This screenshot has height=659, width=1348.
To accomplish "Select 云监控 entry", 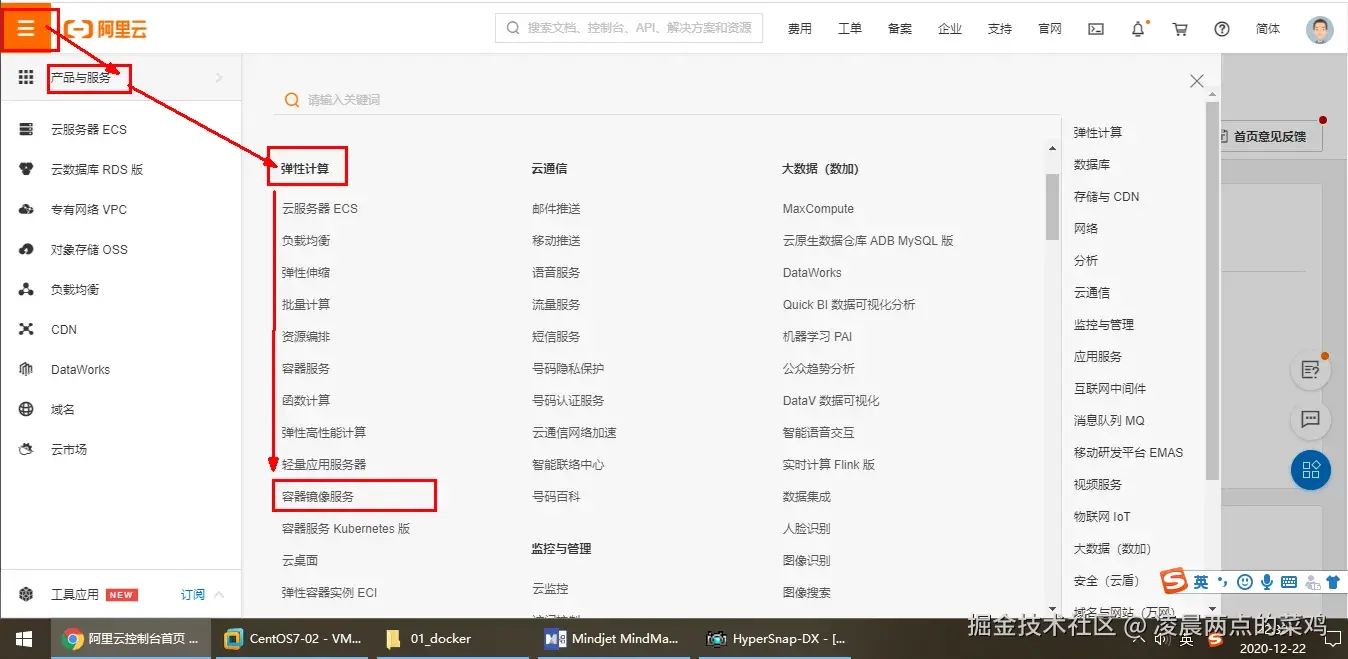I will pos(550,588).
